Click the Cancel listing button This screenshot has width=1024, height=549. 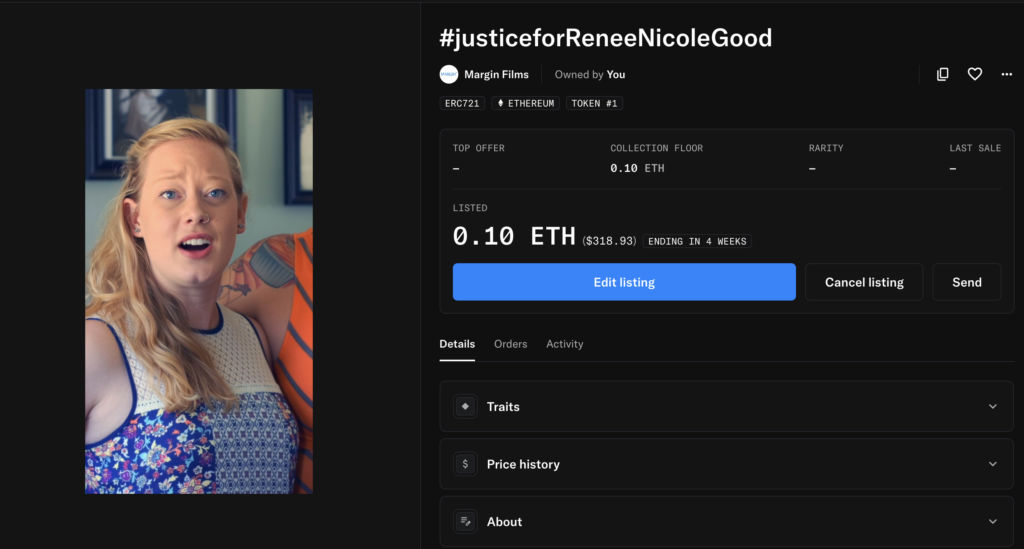click(x=864, y=282)
